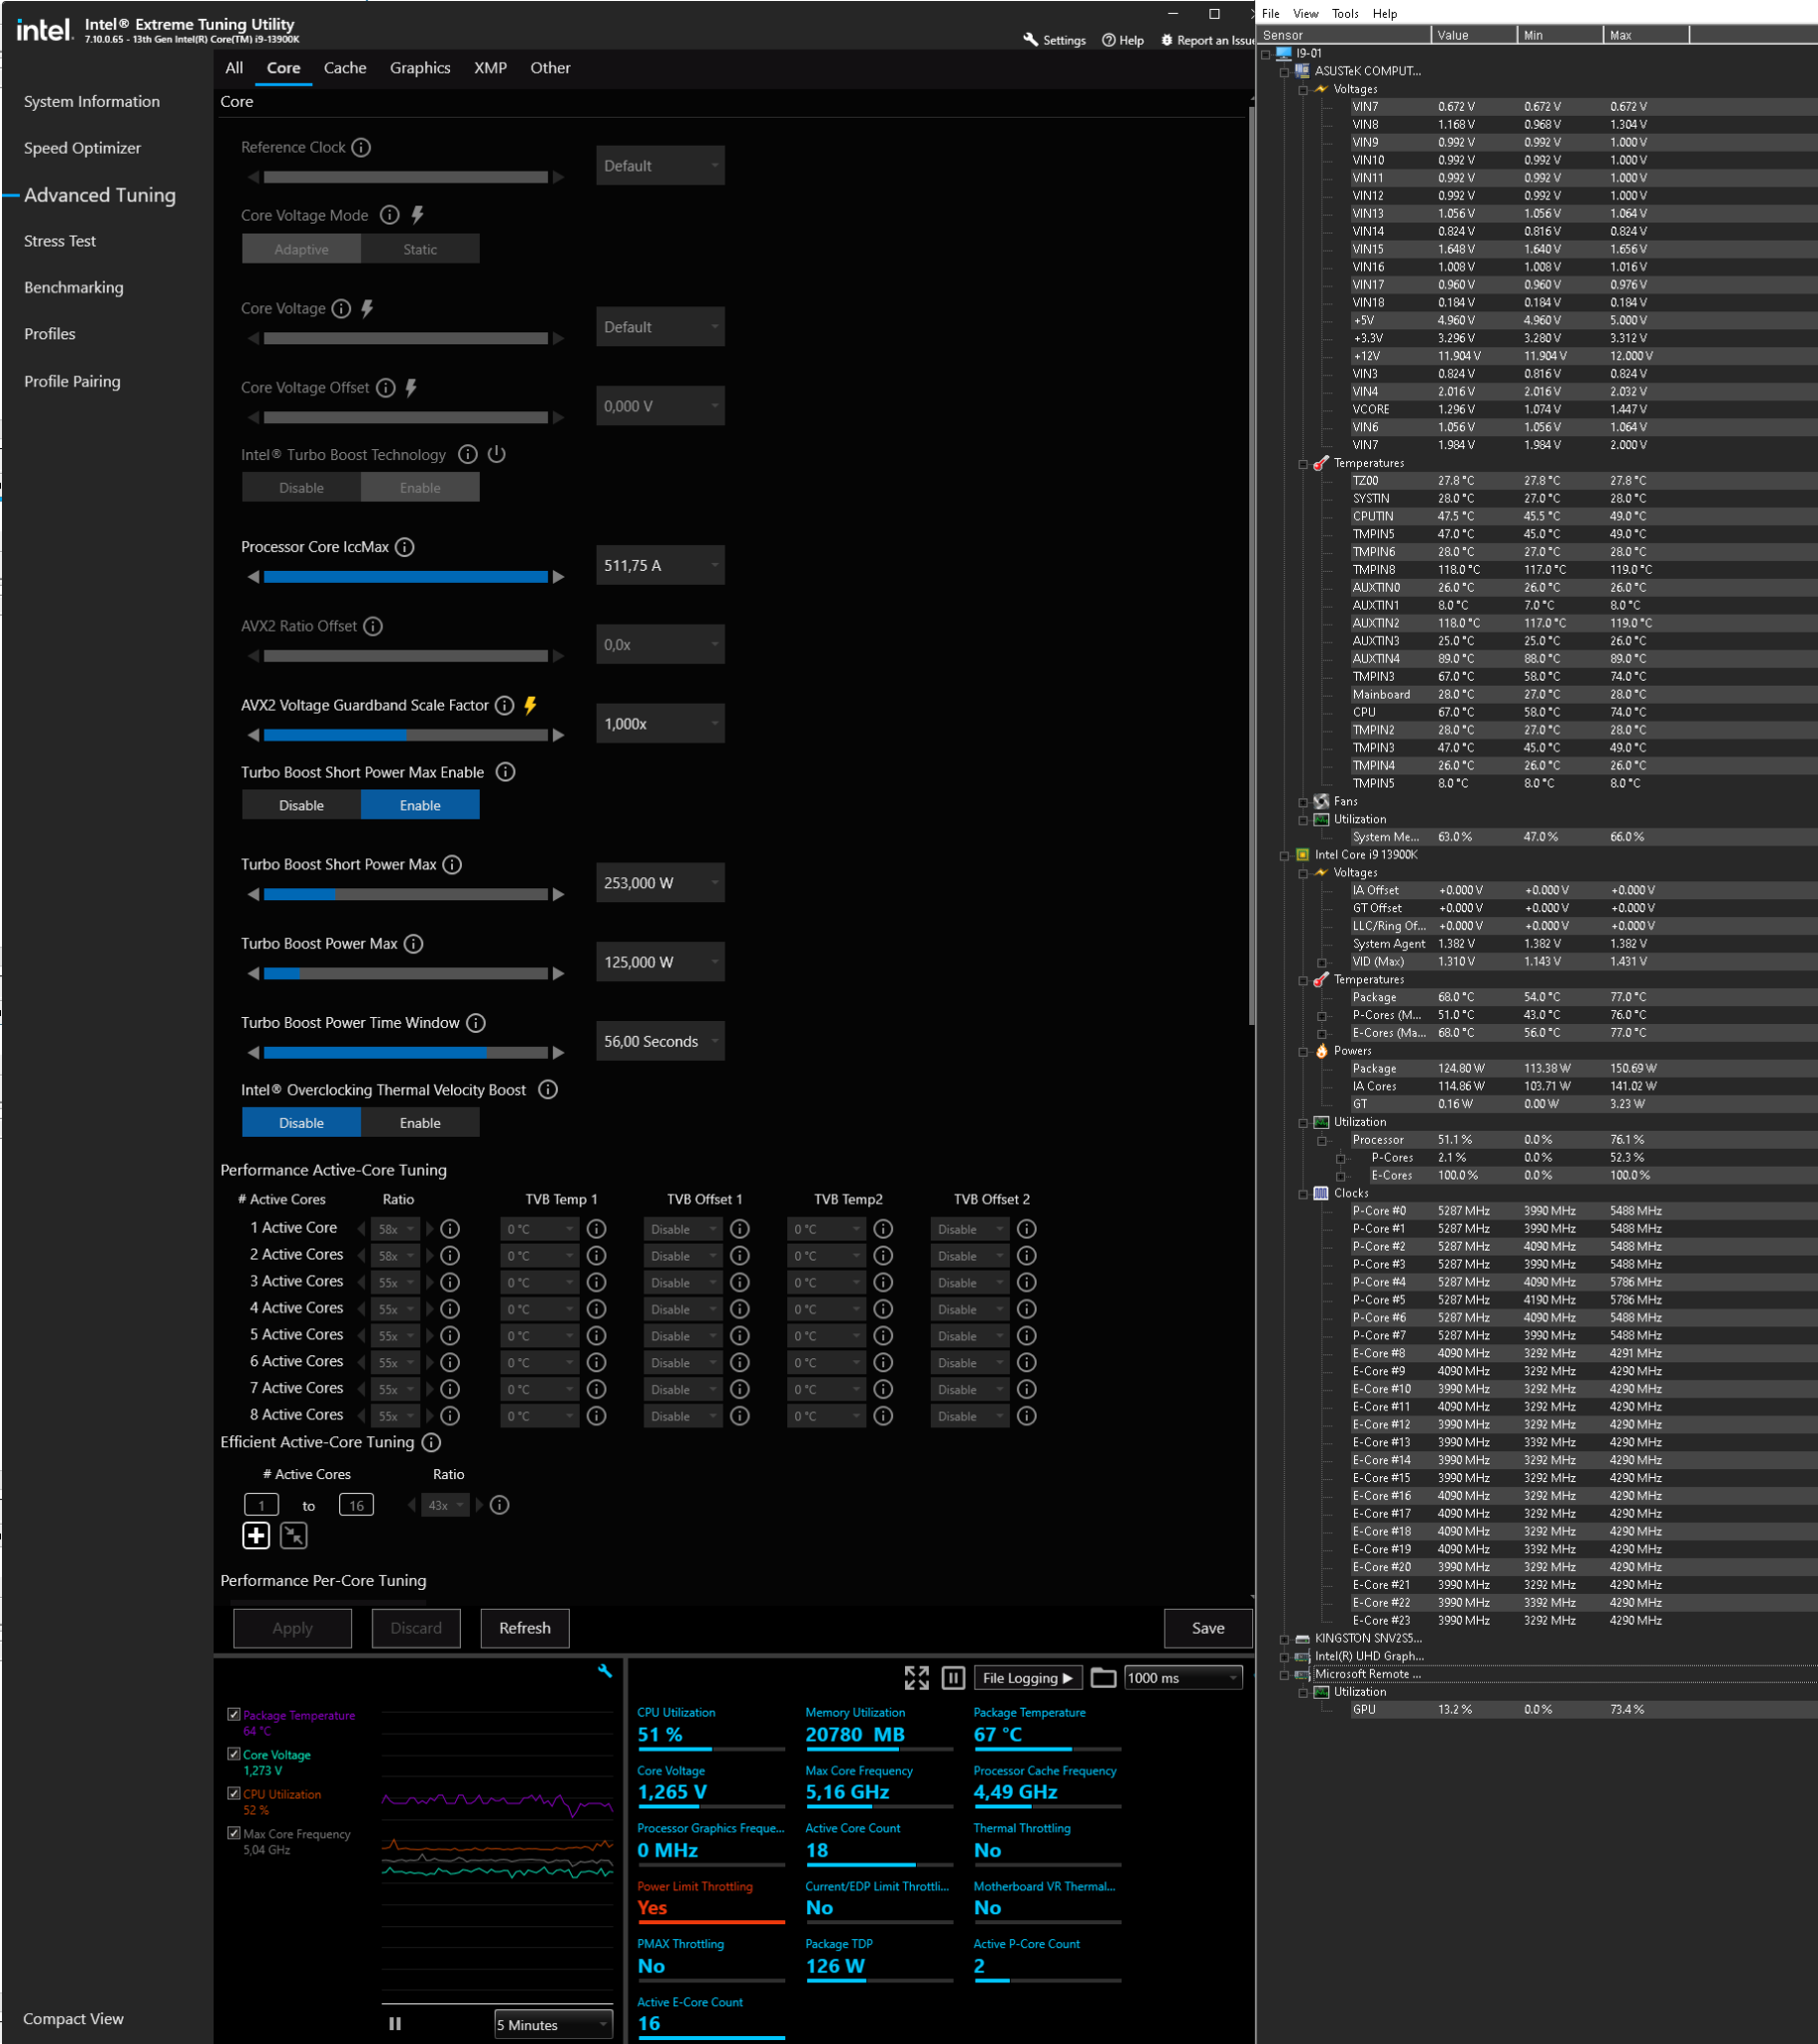Pause the graph at bottom left
Image resolution: width=1818 pixels, height=2044 pixels.
pyautogui.click(x=395, y=2024)
